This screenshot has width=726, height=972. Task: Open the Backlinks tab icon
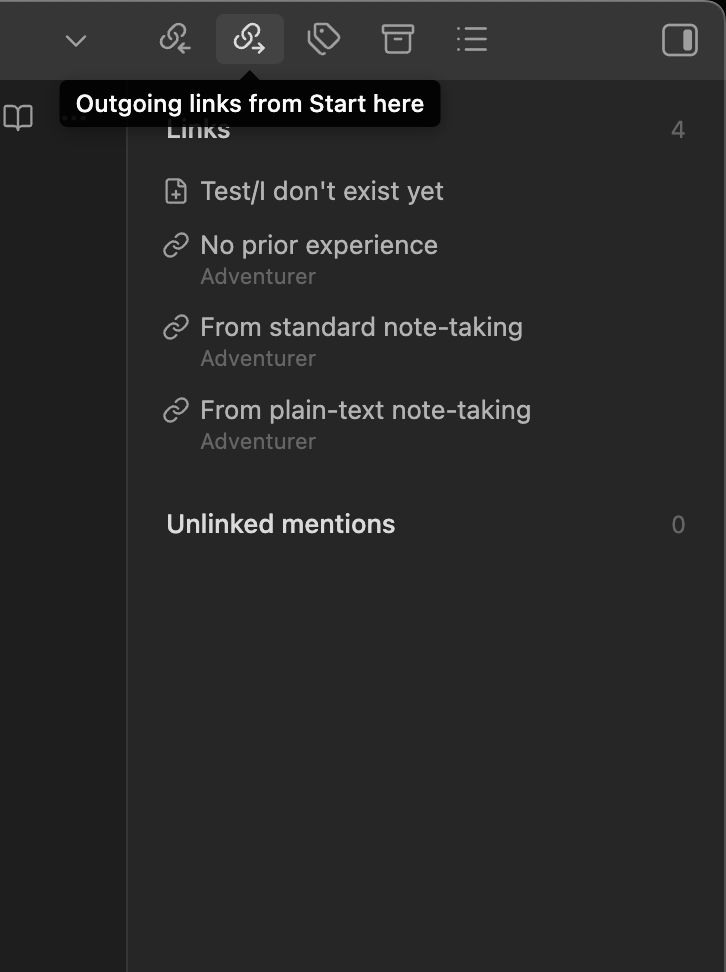pyautogui.click(x=175, y=39)
